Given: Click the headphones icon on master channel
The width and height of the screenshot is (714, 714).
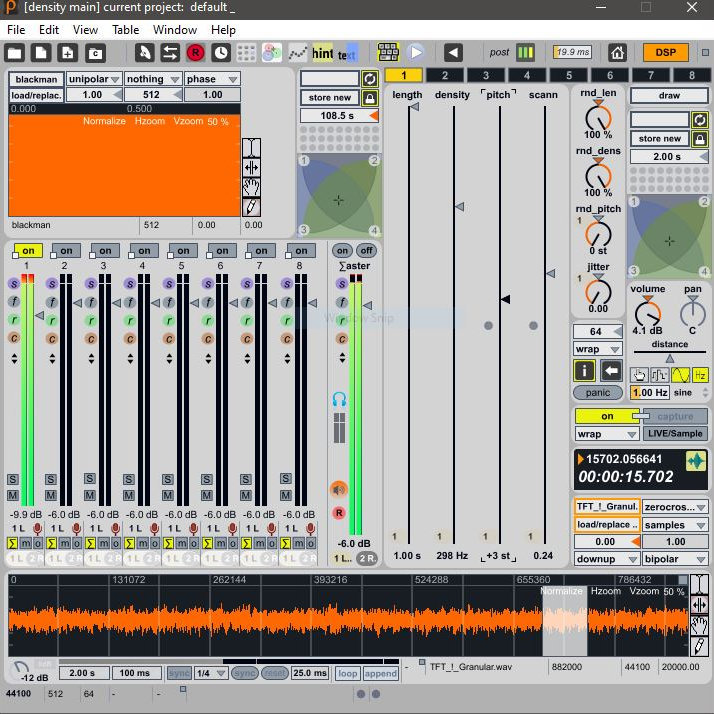Looking at the screenshot, I should [x=339, y=399].
